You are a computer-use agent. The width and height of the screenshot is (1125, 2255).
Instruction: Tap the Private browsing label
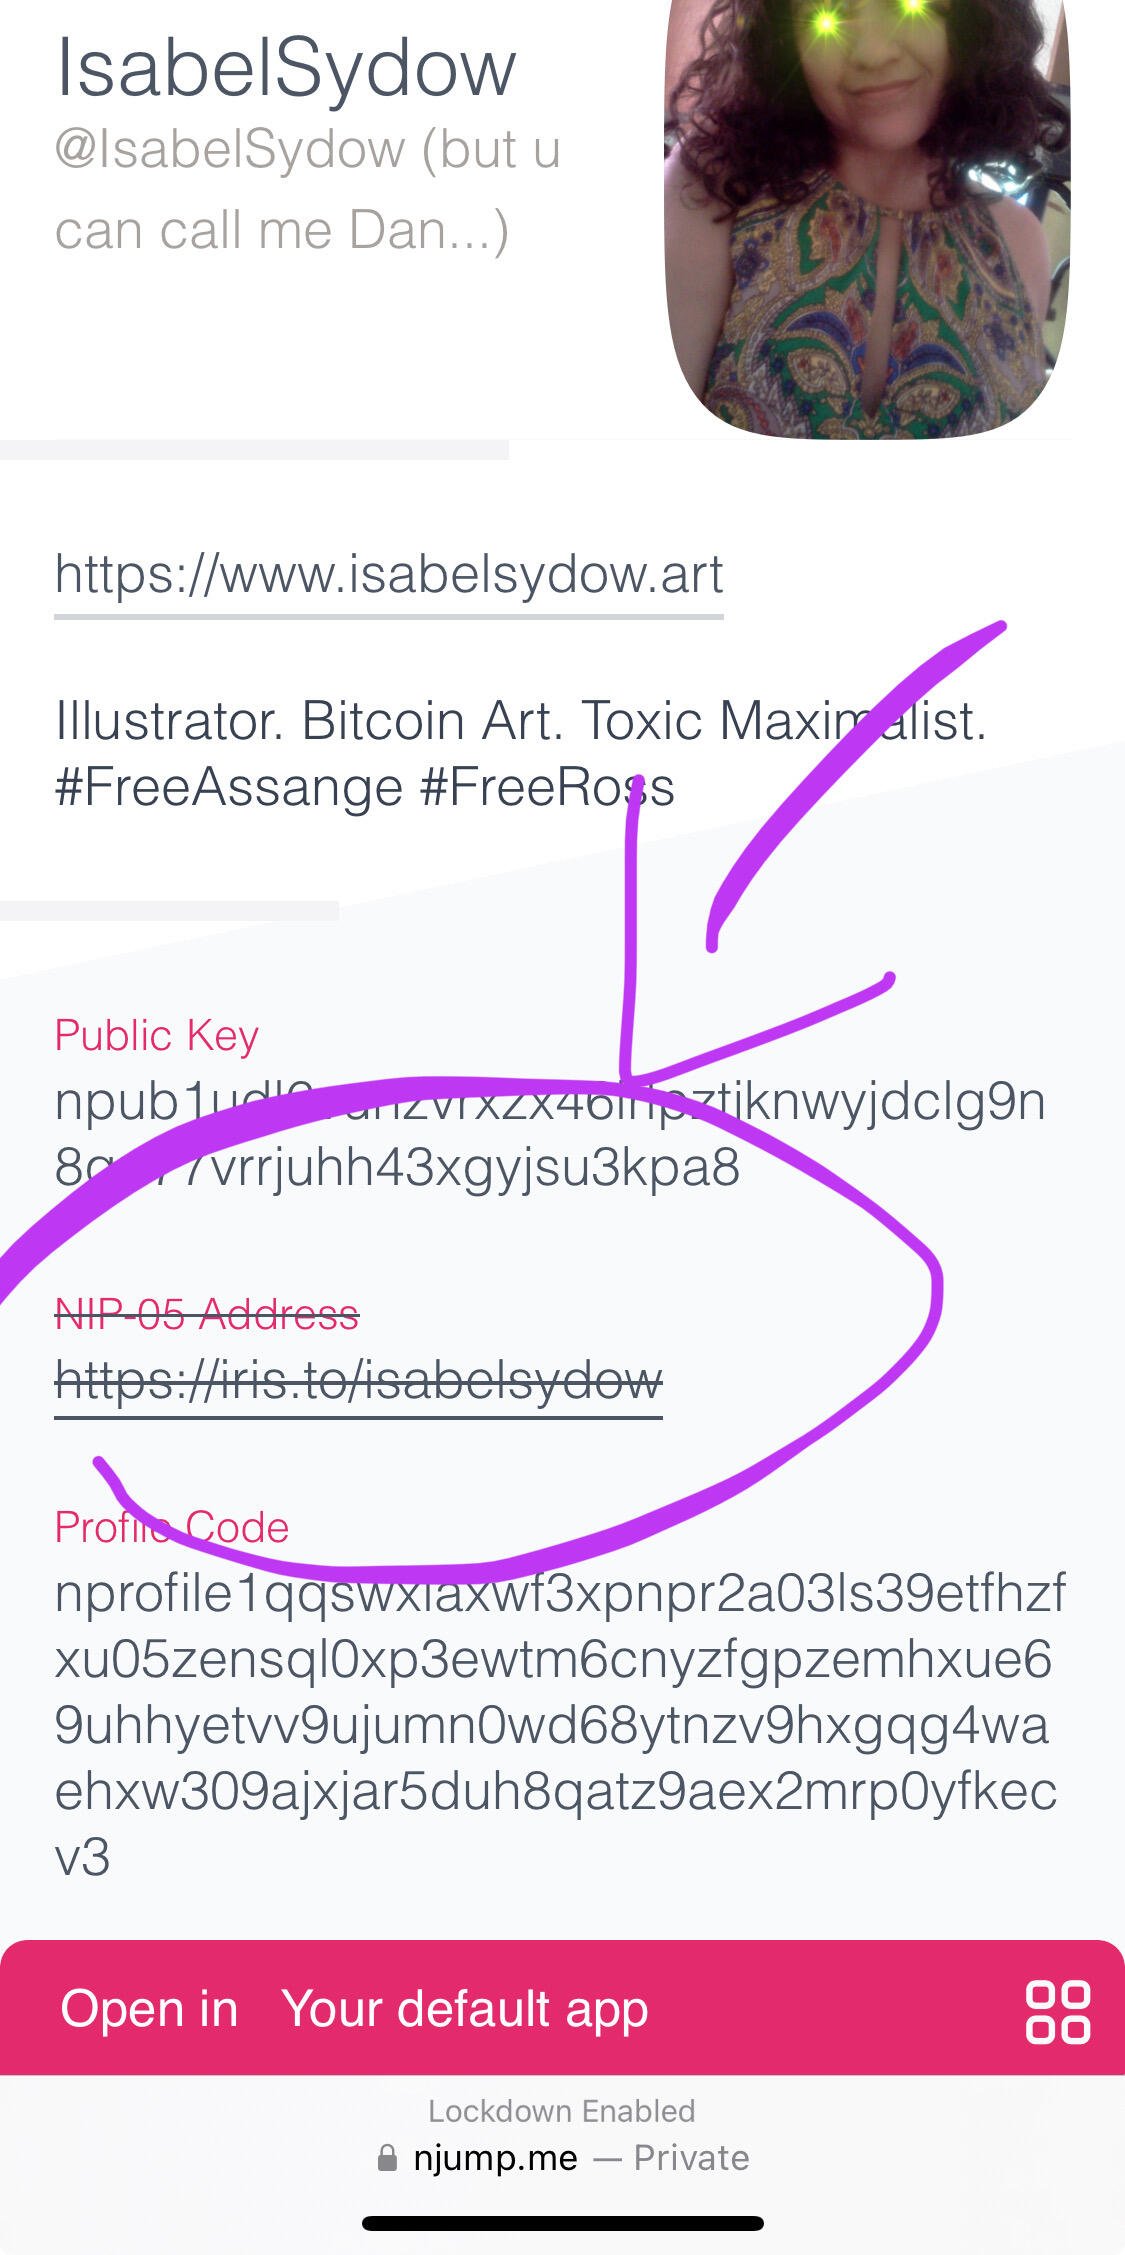coord(692,2158)
